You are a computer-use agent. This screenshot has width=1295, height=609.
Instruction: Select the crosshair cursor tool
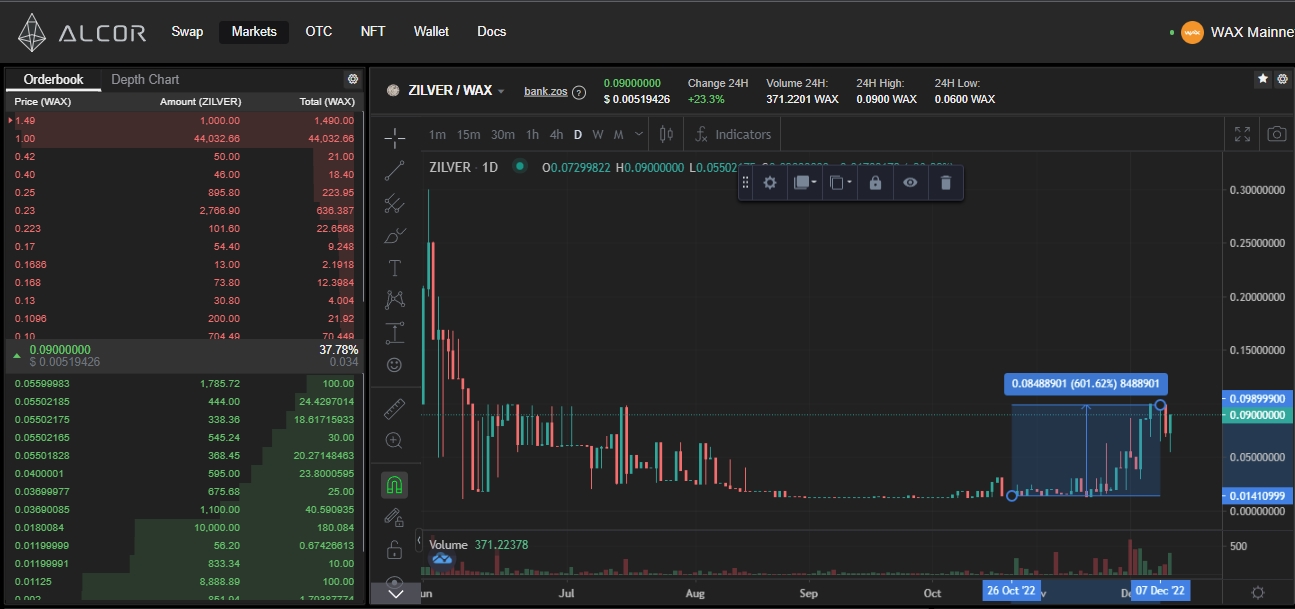point(395,138)
